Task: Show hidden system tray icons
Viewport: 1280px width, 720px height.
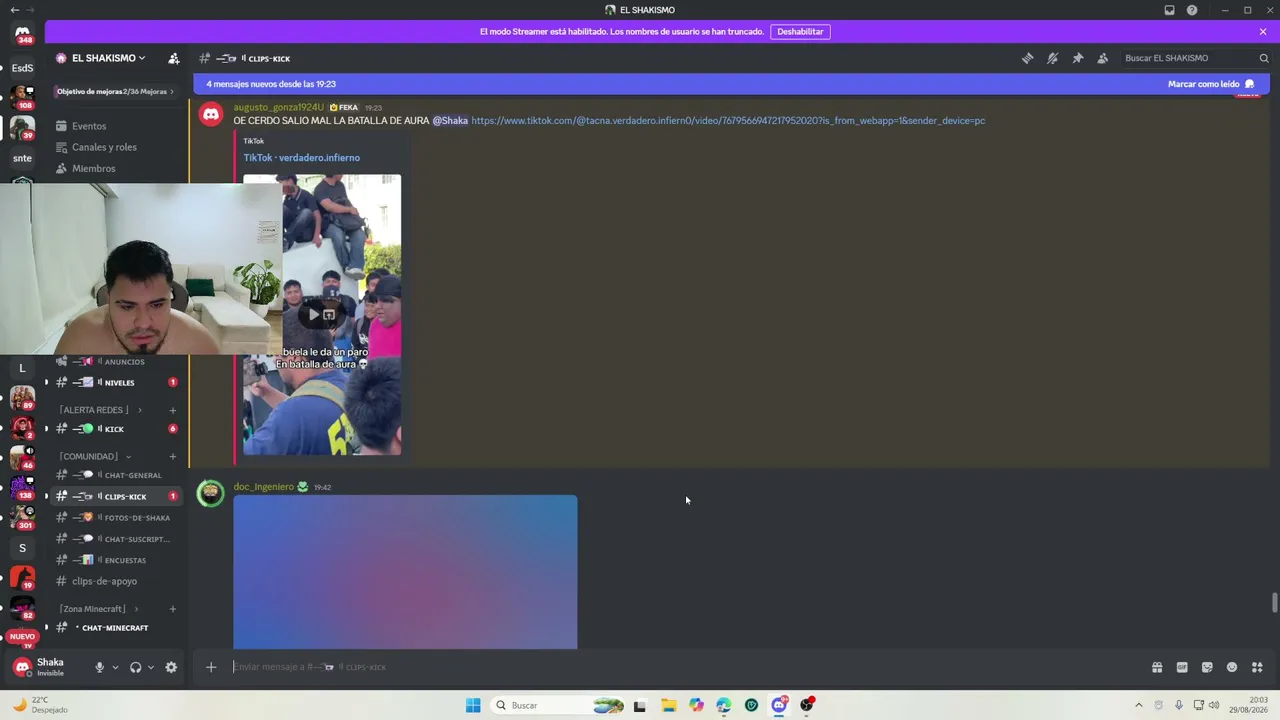Action: [1138, 705]
